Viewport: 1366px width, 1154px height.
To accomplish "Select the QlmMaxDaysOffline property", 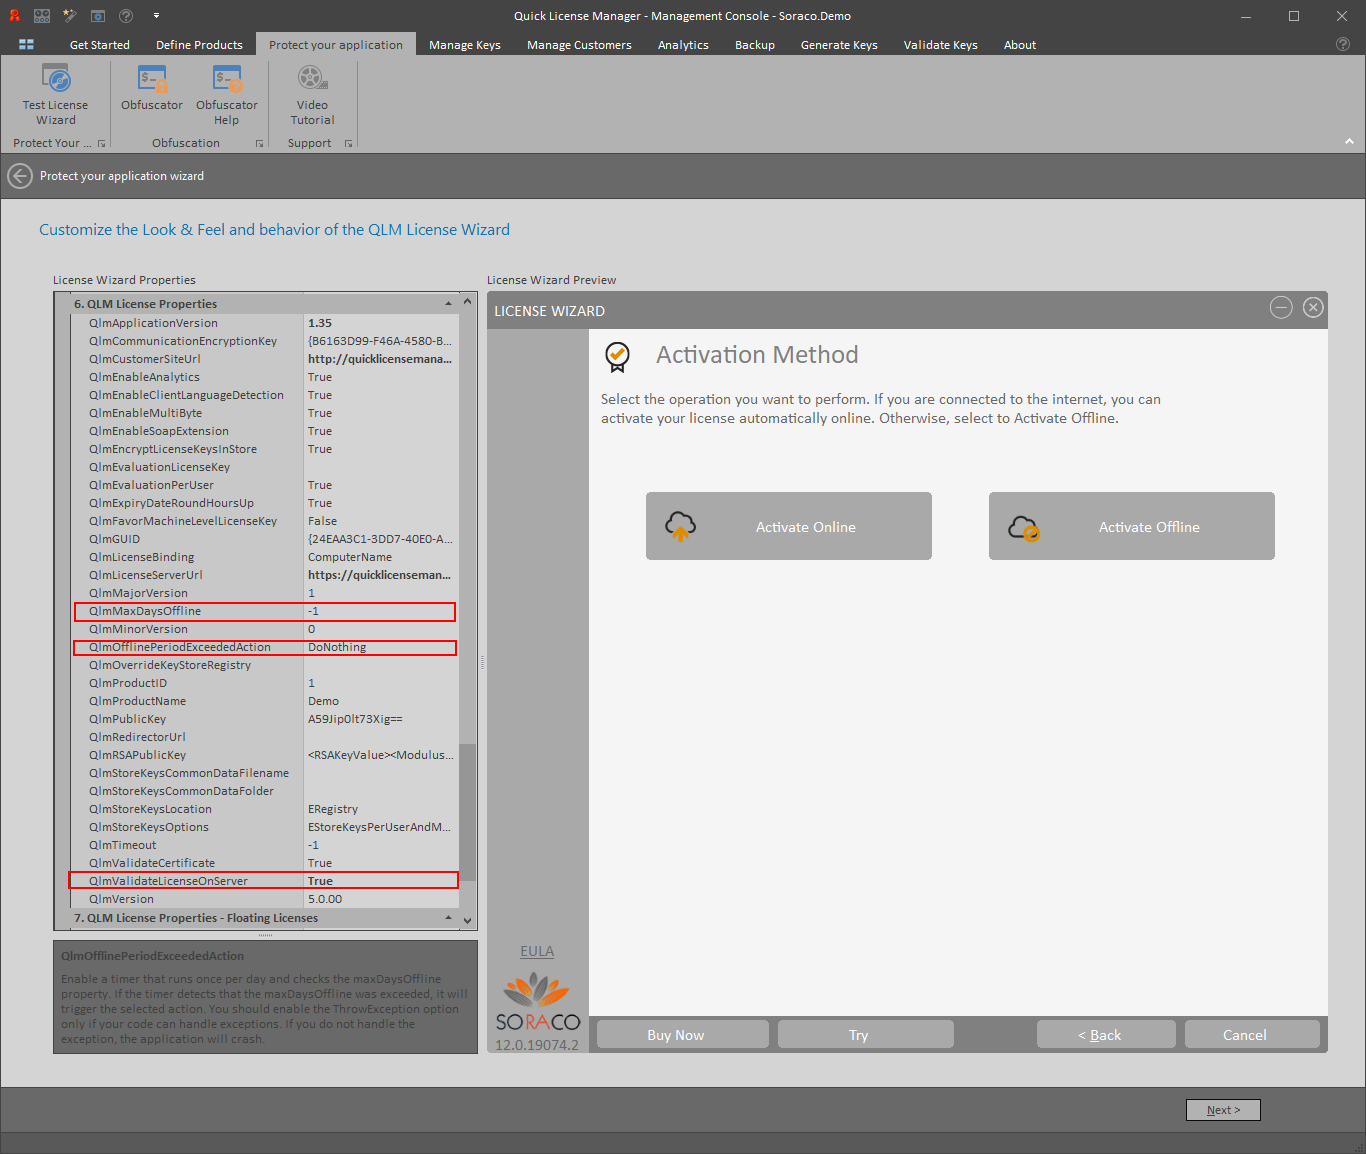I will (265, 611).
